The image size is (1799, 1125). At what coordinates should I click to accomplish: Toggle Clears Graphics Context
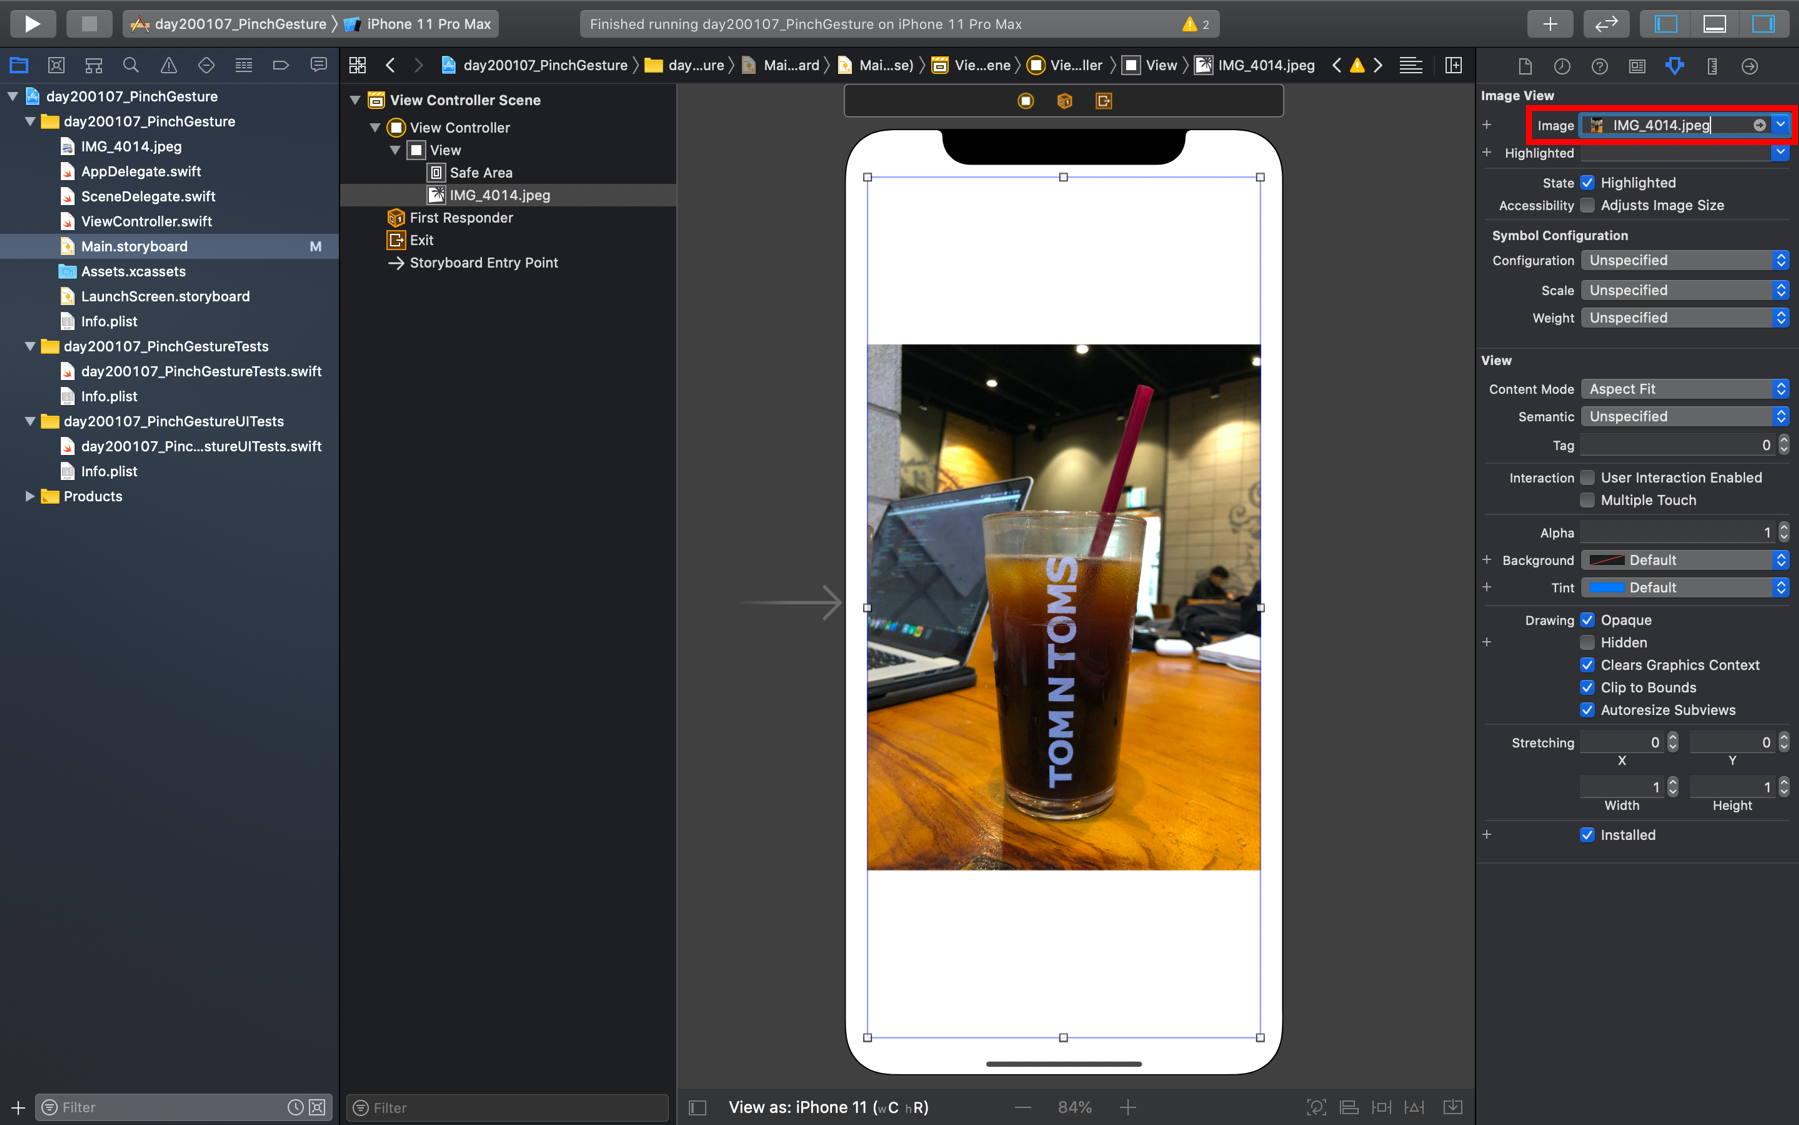[1587, 665]
